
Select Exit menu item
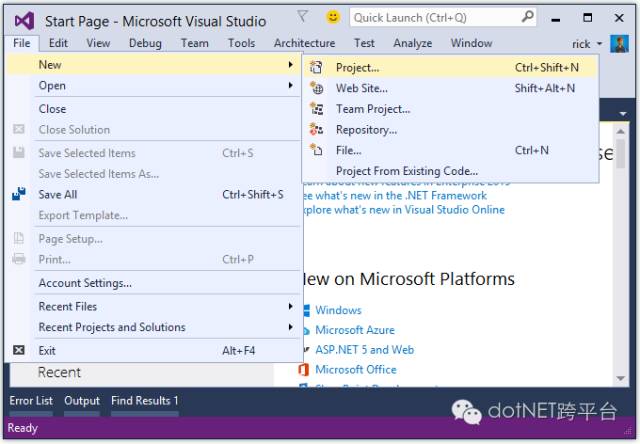(x=155, y=350)
